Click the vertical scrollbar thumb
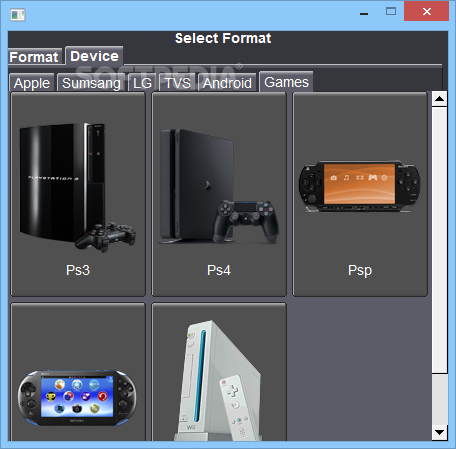 [439, 240]
